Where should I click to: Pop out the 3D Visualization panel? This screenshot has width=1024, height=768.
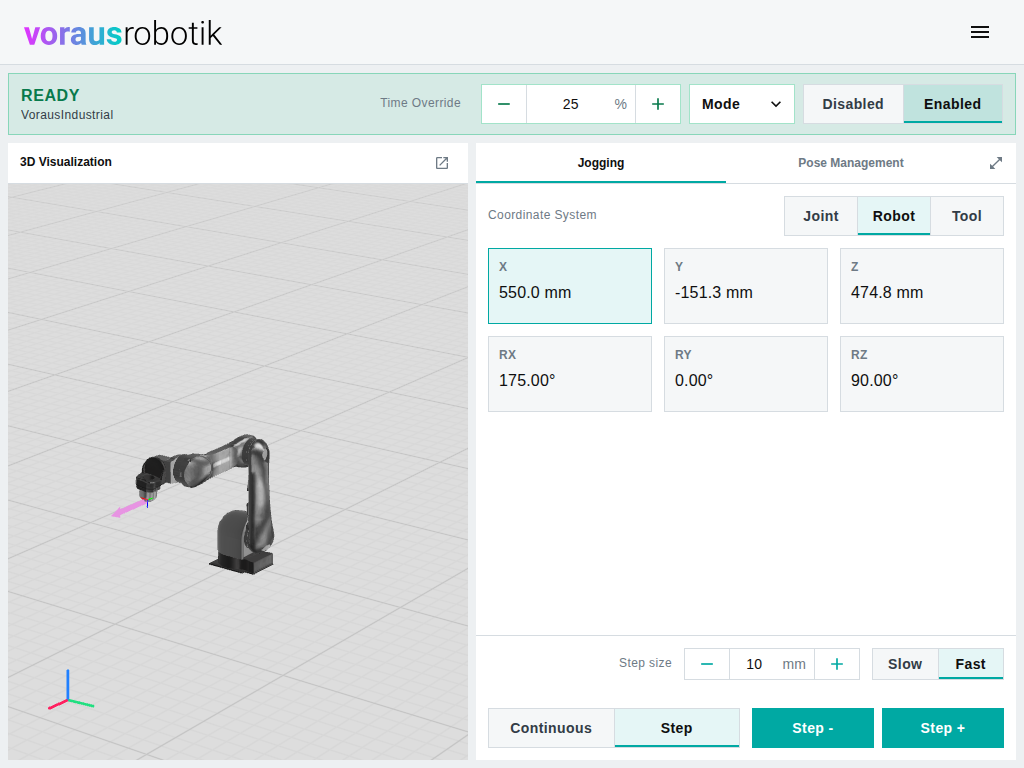click(x=442, y=163)
